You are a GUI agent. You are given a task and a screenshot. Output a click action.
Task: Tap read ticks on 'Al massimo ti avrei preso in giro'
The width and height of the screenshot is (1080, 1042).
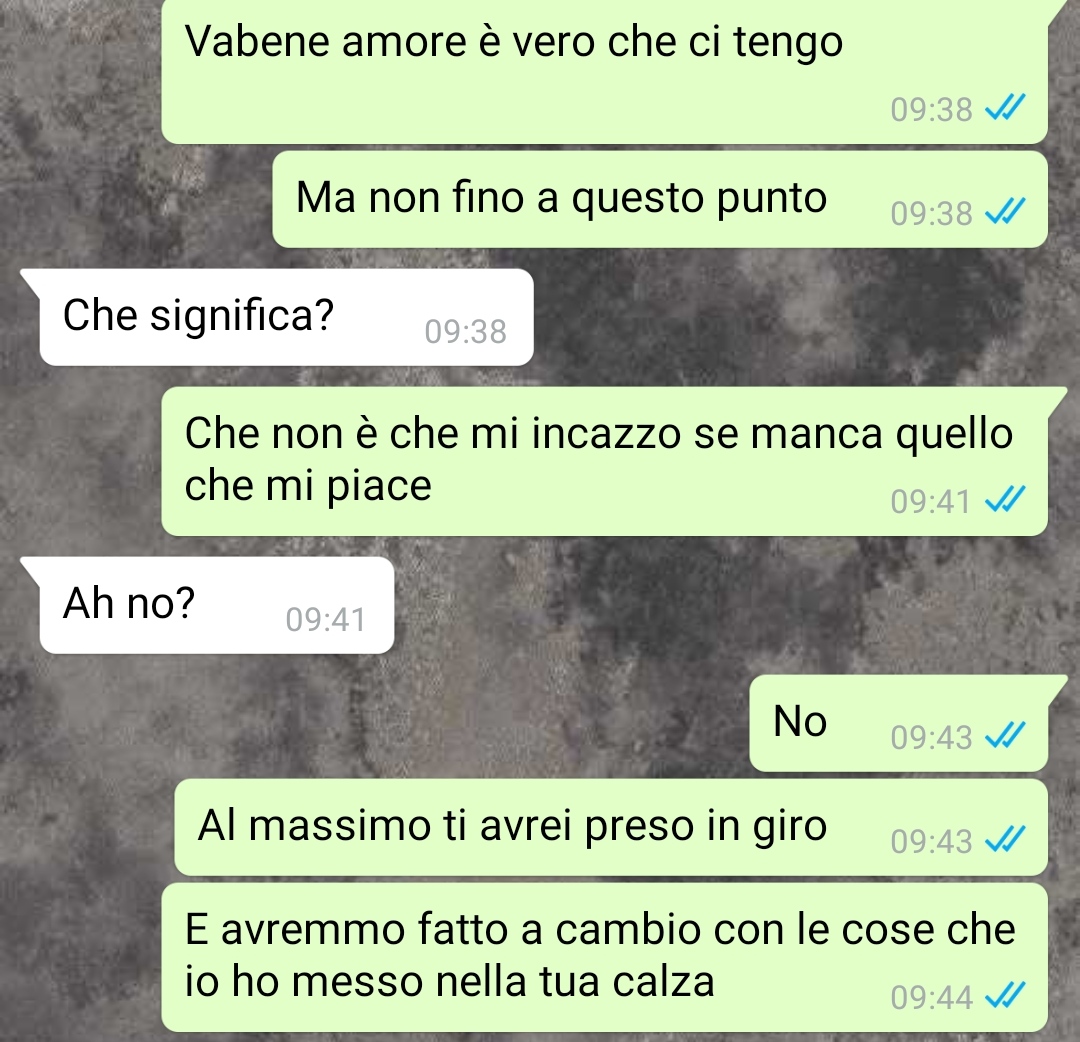(x=1006, y=840)
